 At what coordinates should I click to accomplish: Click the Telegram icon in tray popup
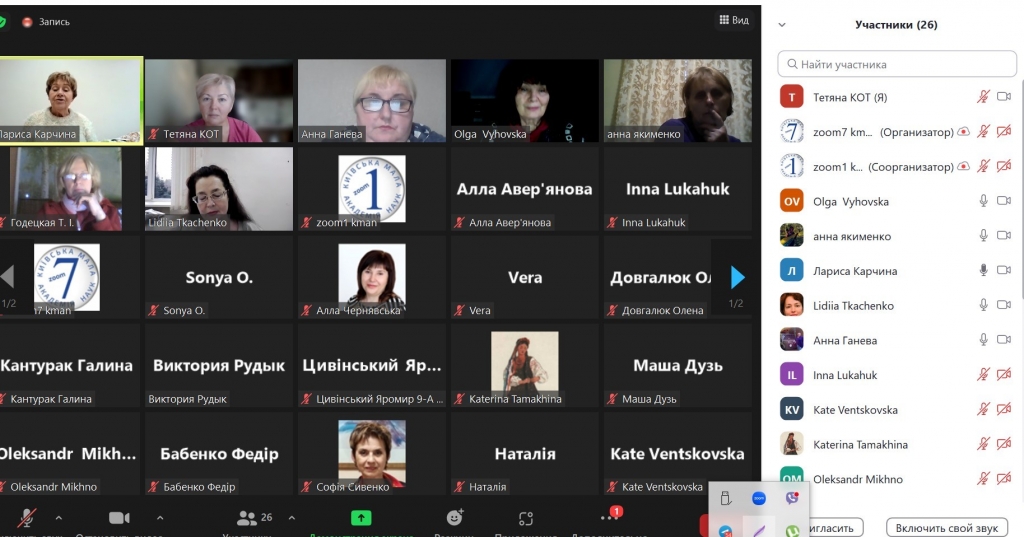point(725,531)
